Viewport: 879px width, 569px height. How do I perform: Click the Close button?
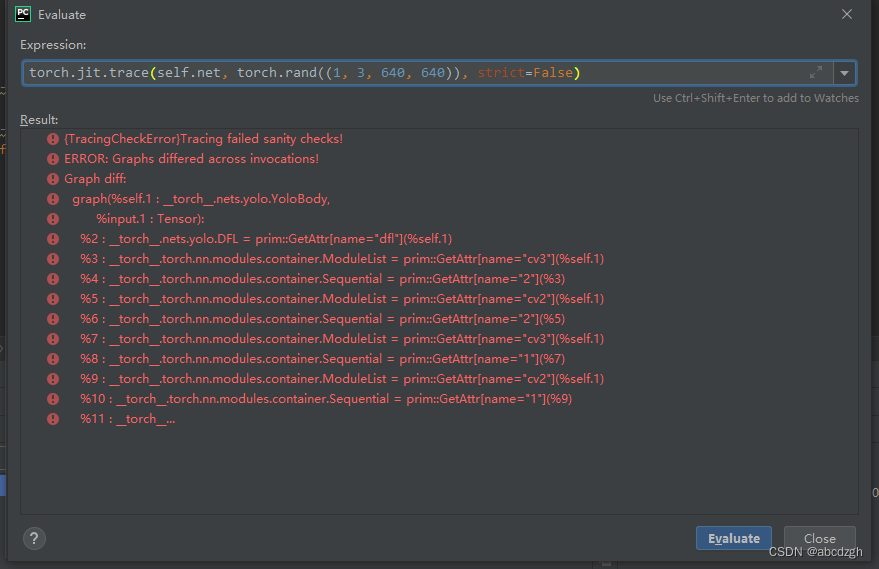point(820,538)
